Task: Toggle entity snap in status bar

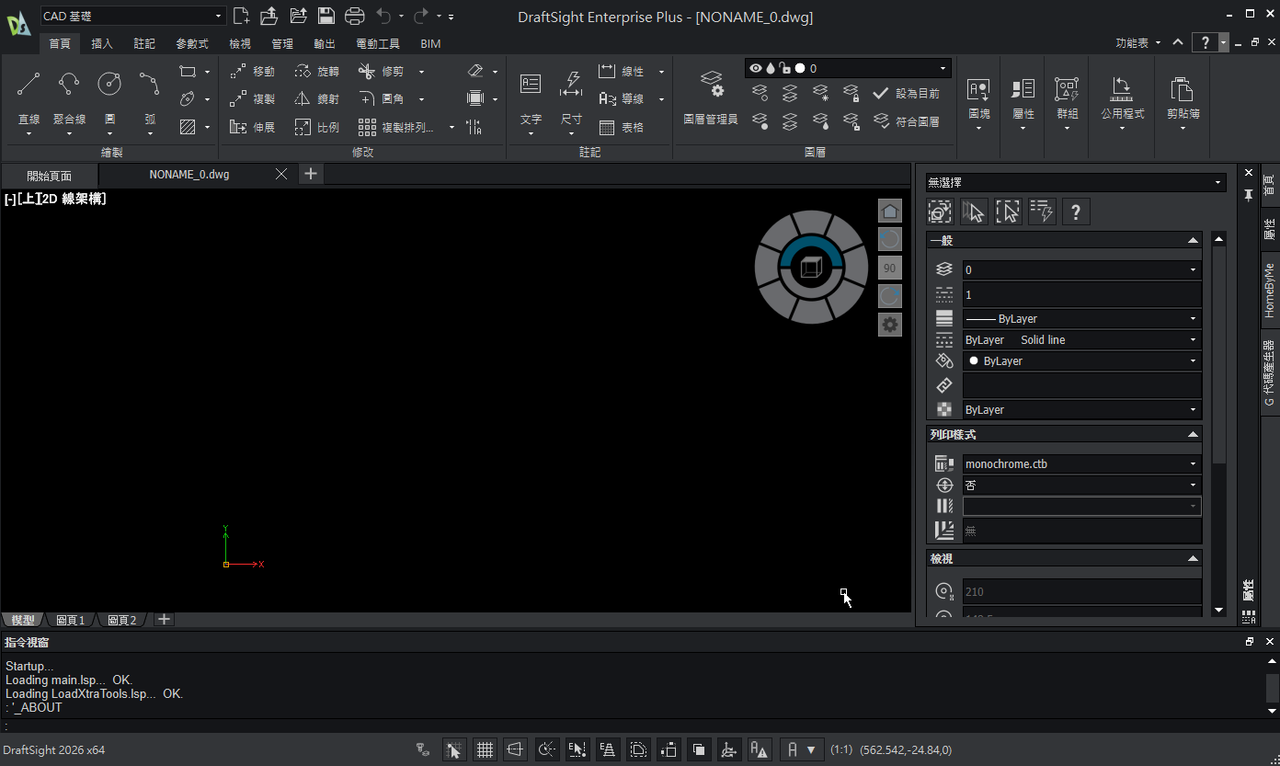Action: (x=577, y=749)
